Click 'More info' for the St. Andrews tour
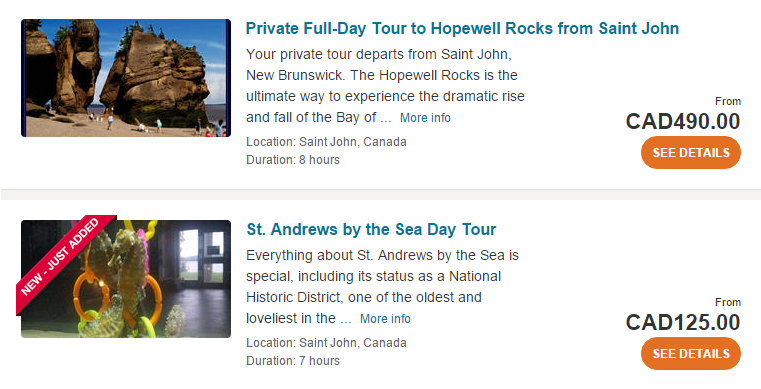The height and width of the screenshot is (389, 761). click(385, 319)
